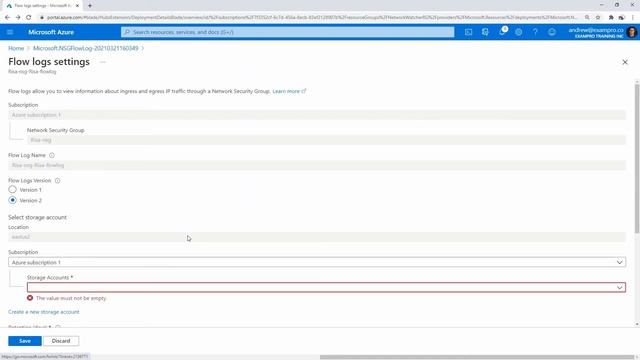This screenshot has width=640, height=360.
Task: Go to Home in the breadcrumb
Action: 16,48
